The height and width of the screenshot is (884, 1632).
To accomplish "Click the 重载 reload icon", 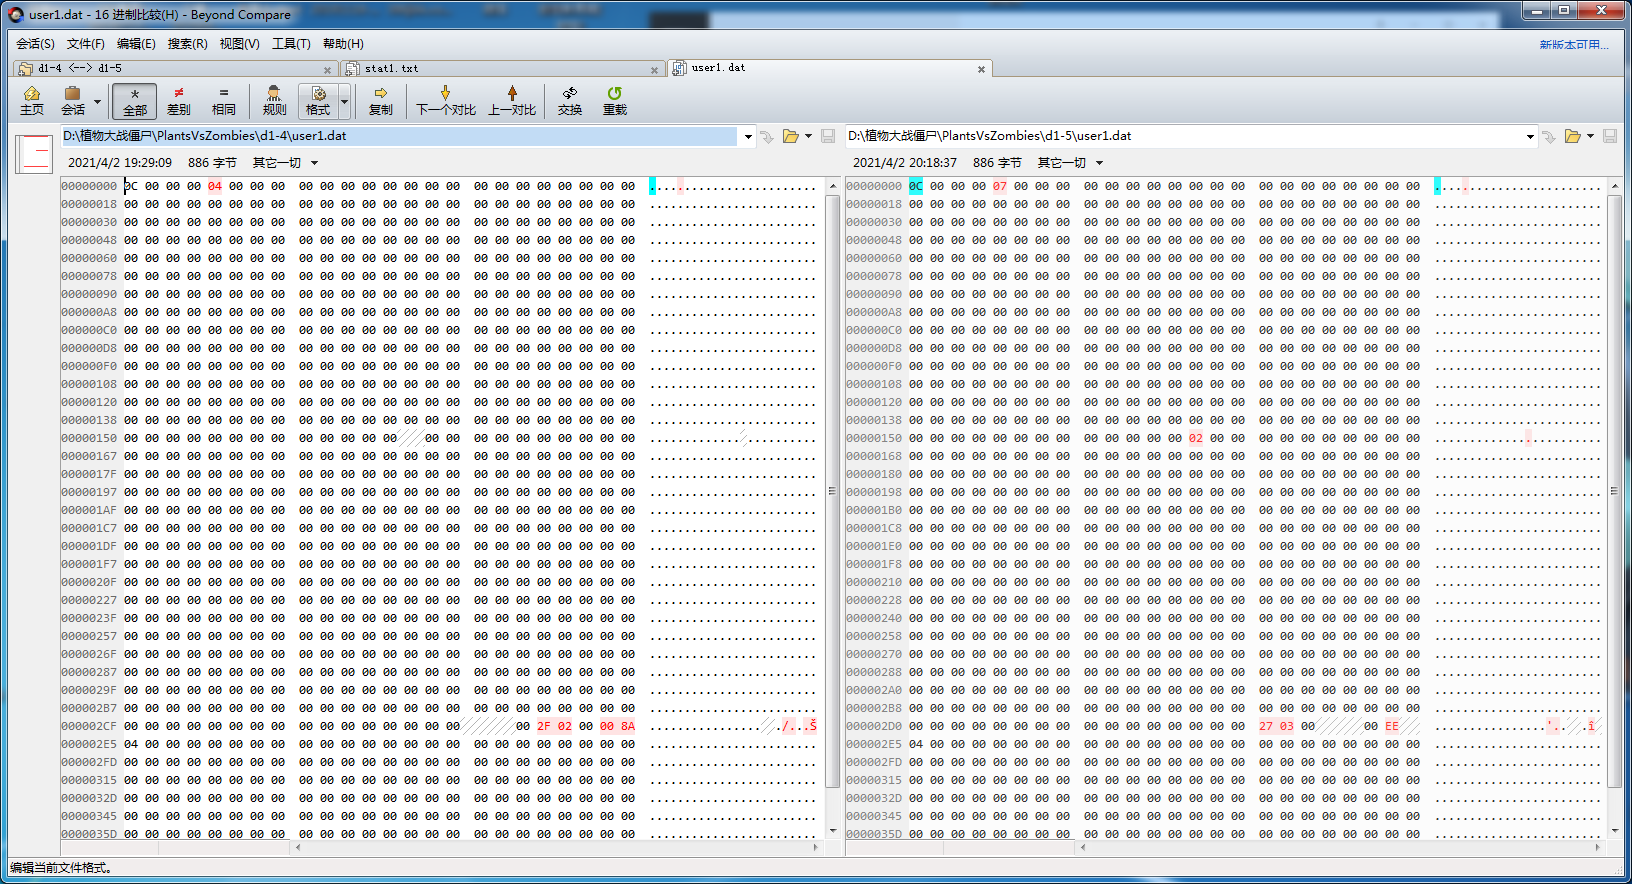I will 615,101.
